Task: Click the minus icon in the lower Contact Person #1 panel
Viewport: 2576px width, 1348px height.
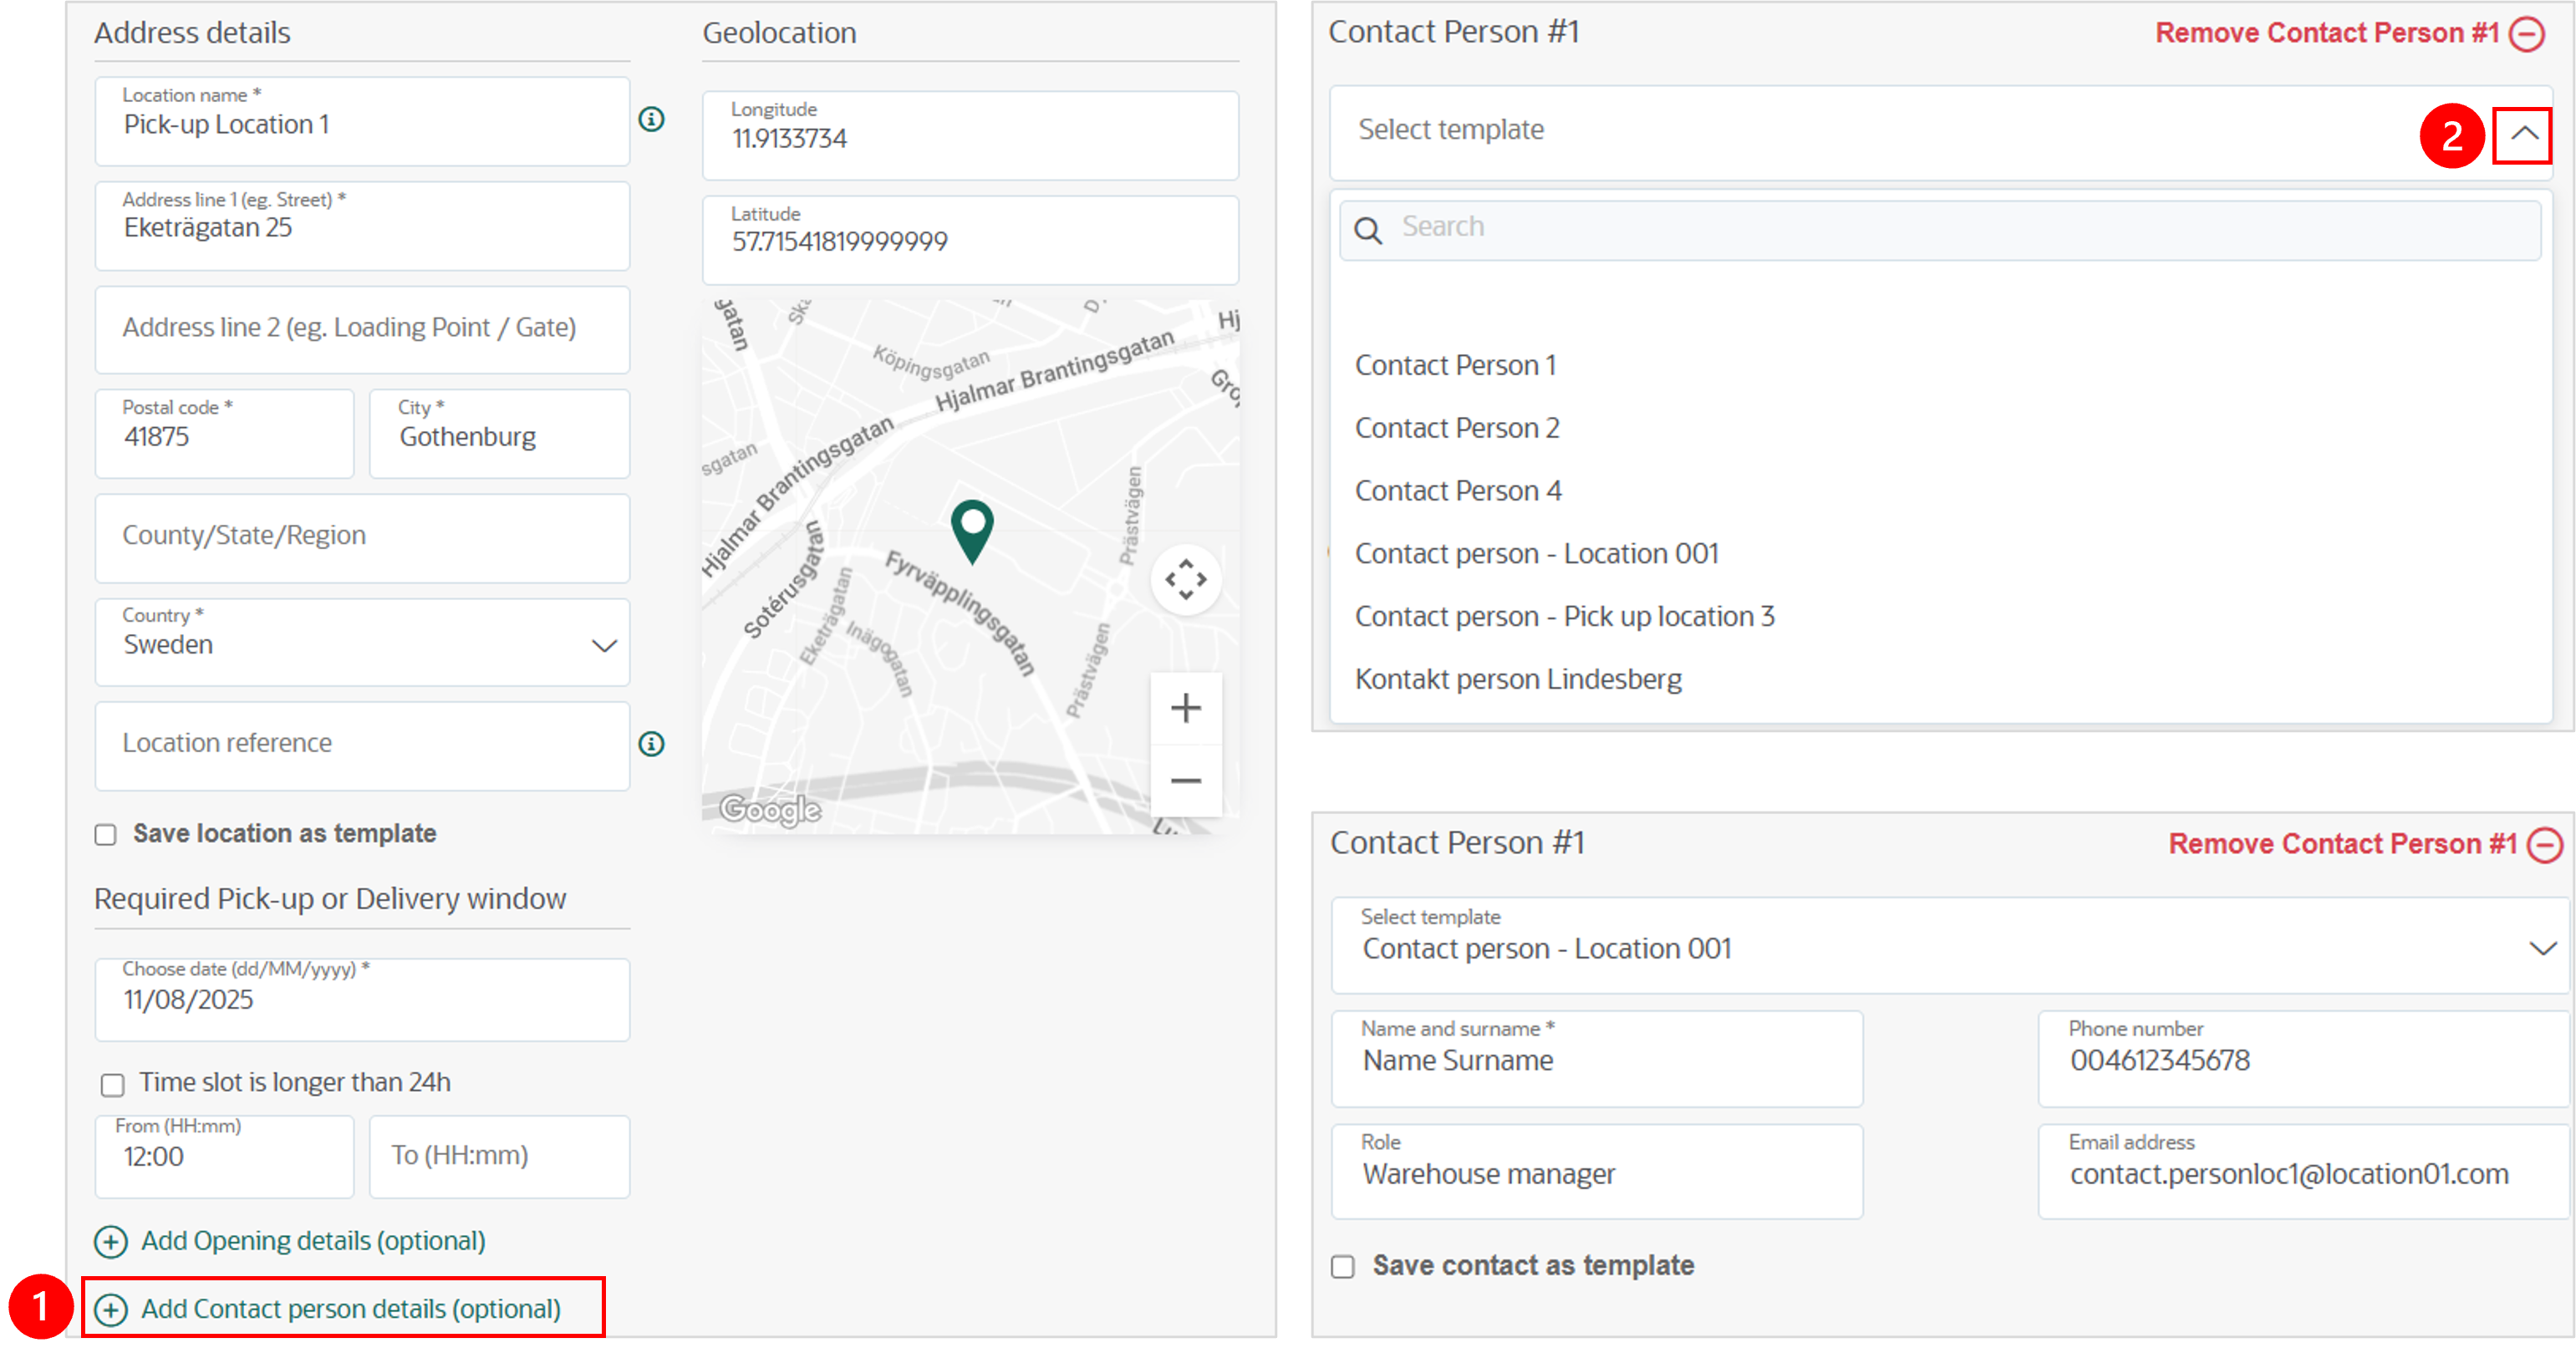Action: click(2545, 845)
